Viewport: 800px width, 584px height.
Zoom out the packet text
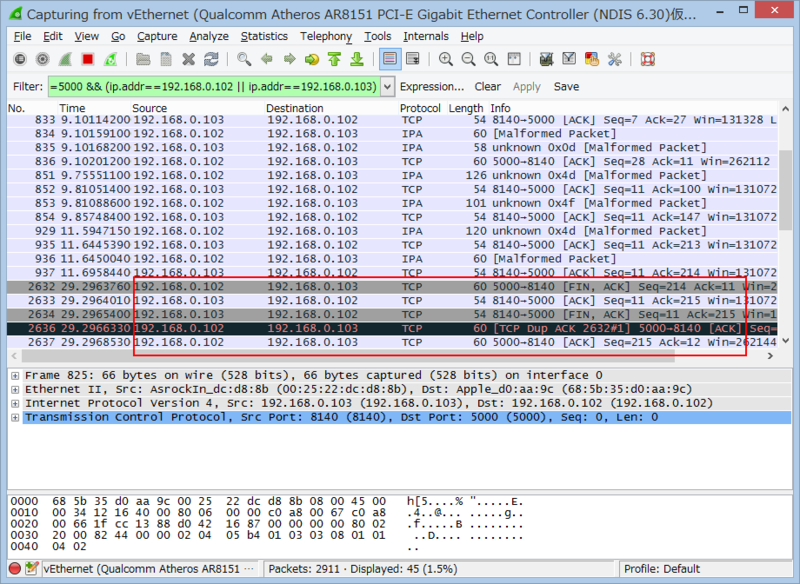tap(468, 59)
